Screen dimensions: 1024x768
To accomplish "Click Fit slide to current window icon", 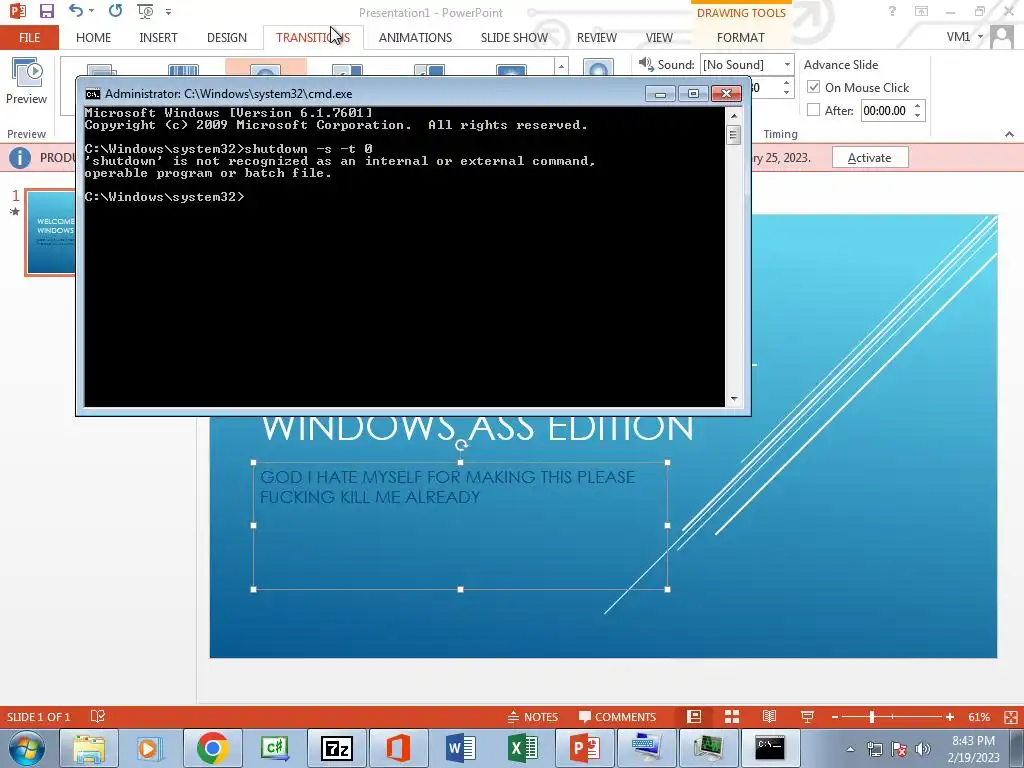I will pyautogui.click(x=1010, y=717).
